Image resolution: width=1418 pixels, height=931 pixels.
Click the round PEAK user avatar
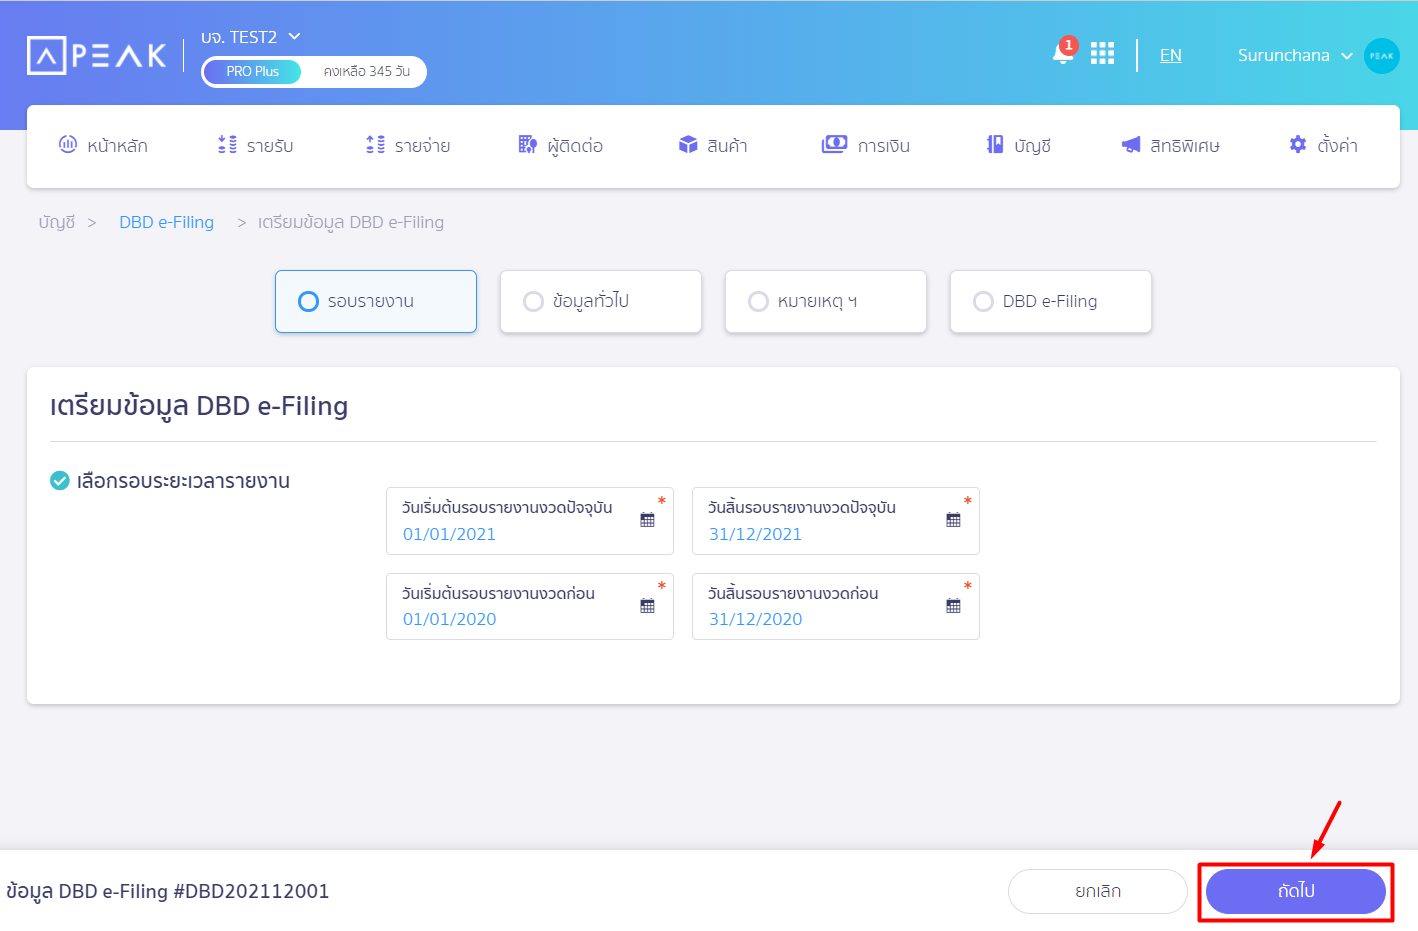[x=1382, y=56]
